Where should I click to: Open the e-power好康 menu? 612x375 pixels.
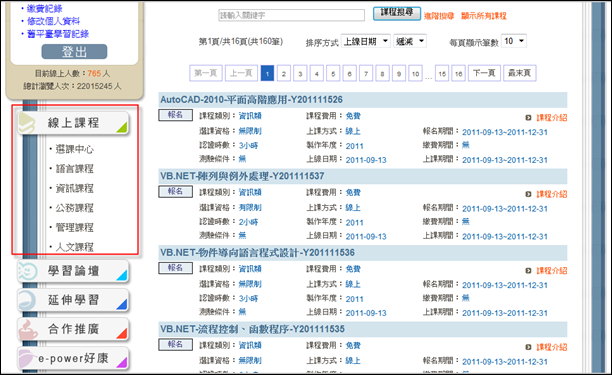pyautogui.click(x=73, y=358)
